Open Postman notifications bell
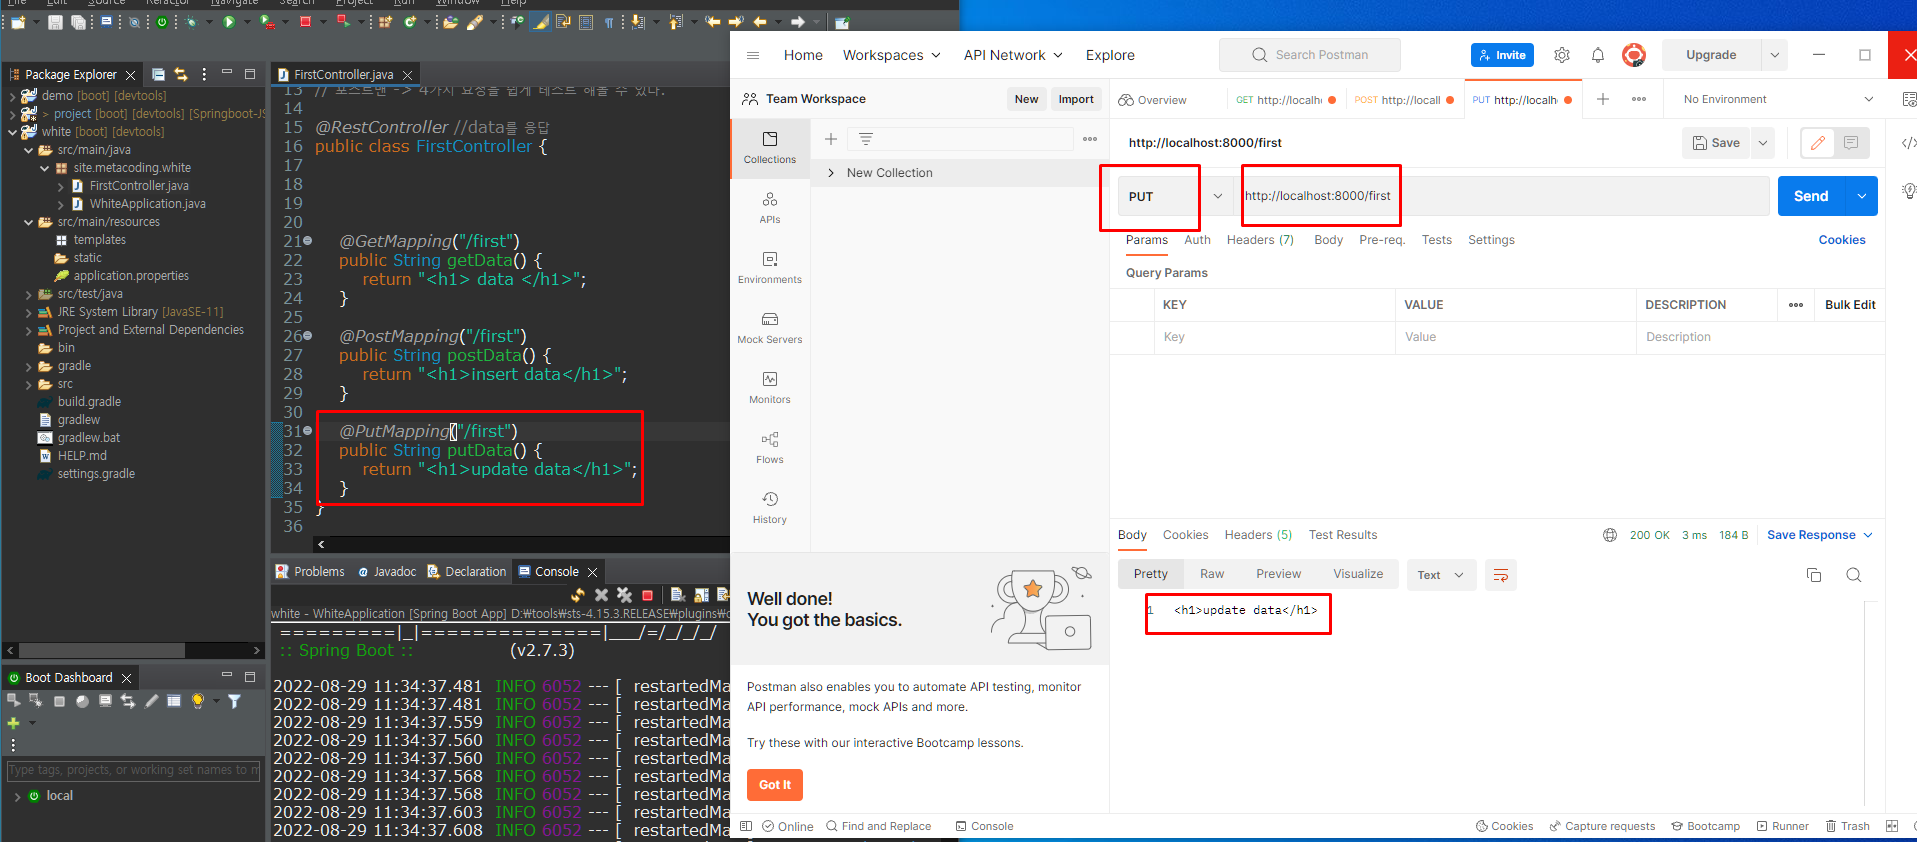Screen dimensions: 1917x842 pos(1598,55)
